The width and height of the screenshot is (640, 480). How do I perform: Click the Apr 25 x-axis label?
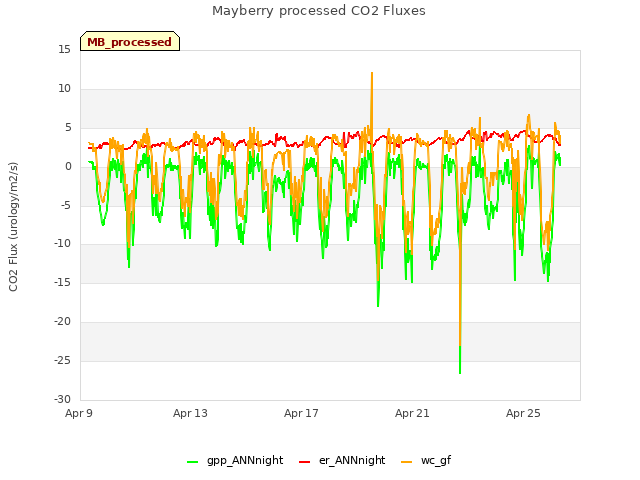click(x=523, y=413)
